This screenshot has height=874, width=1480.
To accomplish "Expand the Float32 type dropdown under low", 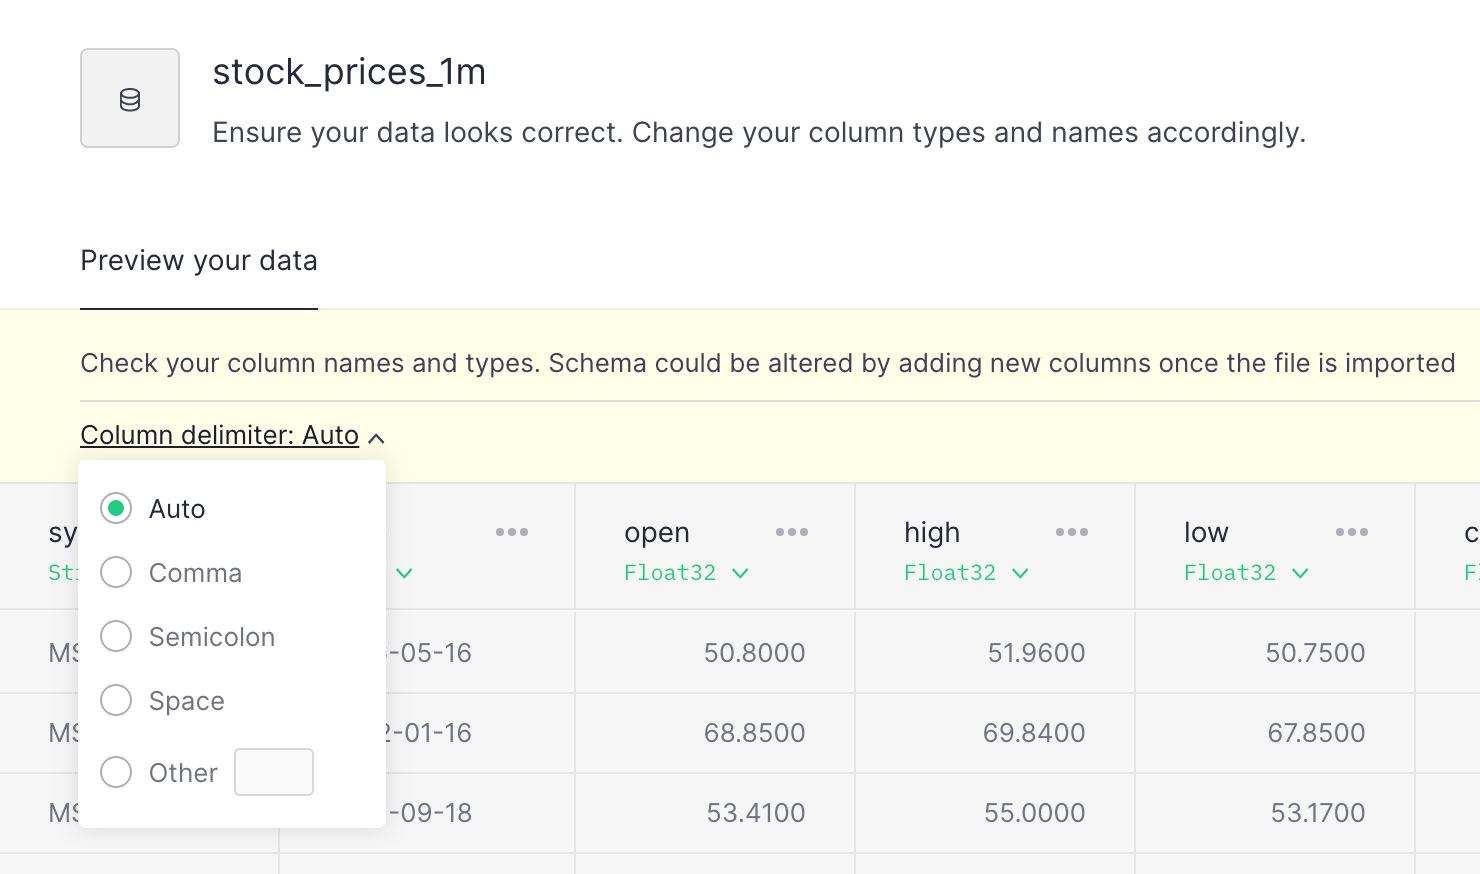I will 1246,573.
